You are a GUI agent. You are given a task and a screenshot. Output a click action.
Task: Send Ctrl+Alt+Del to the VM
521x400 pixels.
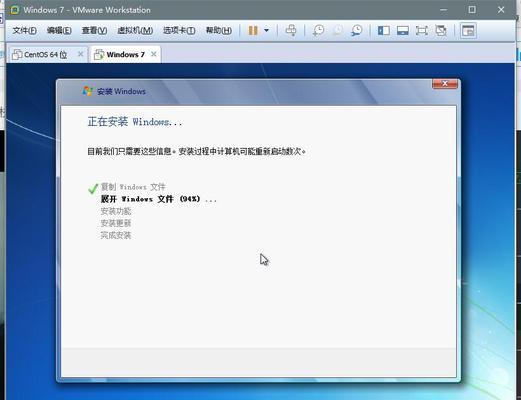(291, 30)
